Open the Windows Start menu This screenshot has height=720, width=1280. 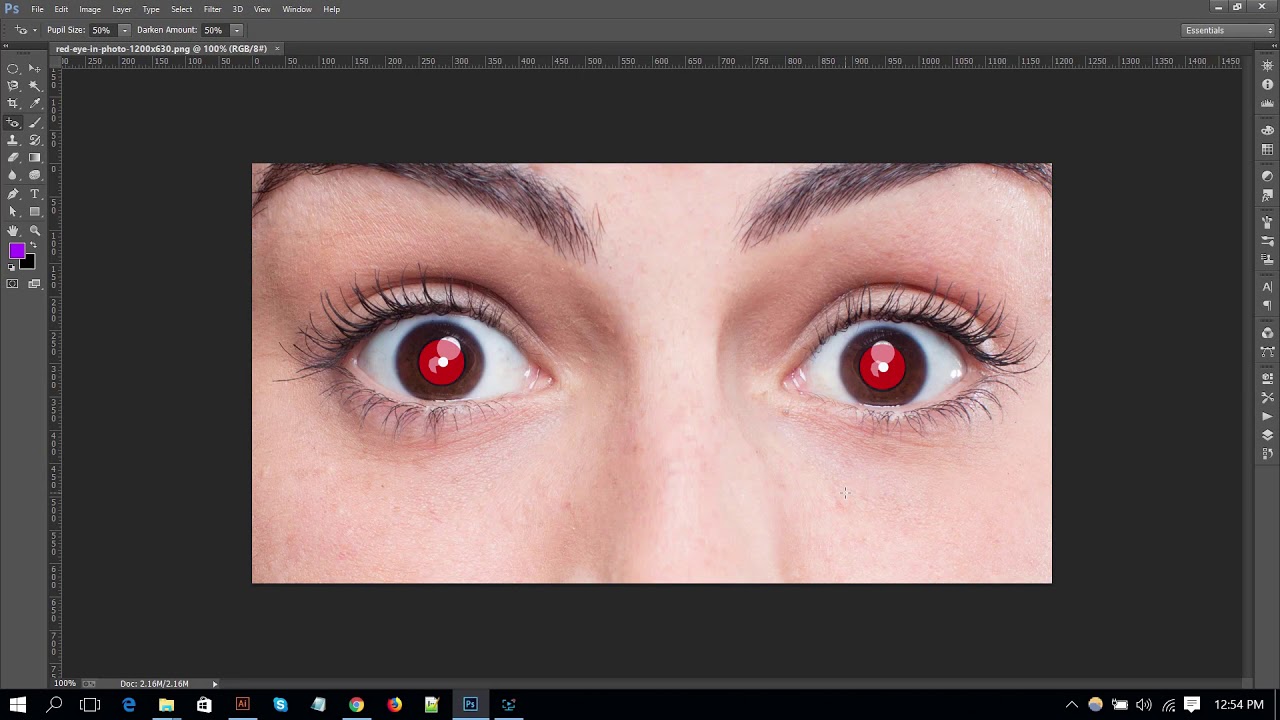pos(17,705)
